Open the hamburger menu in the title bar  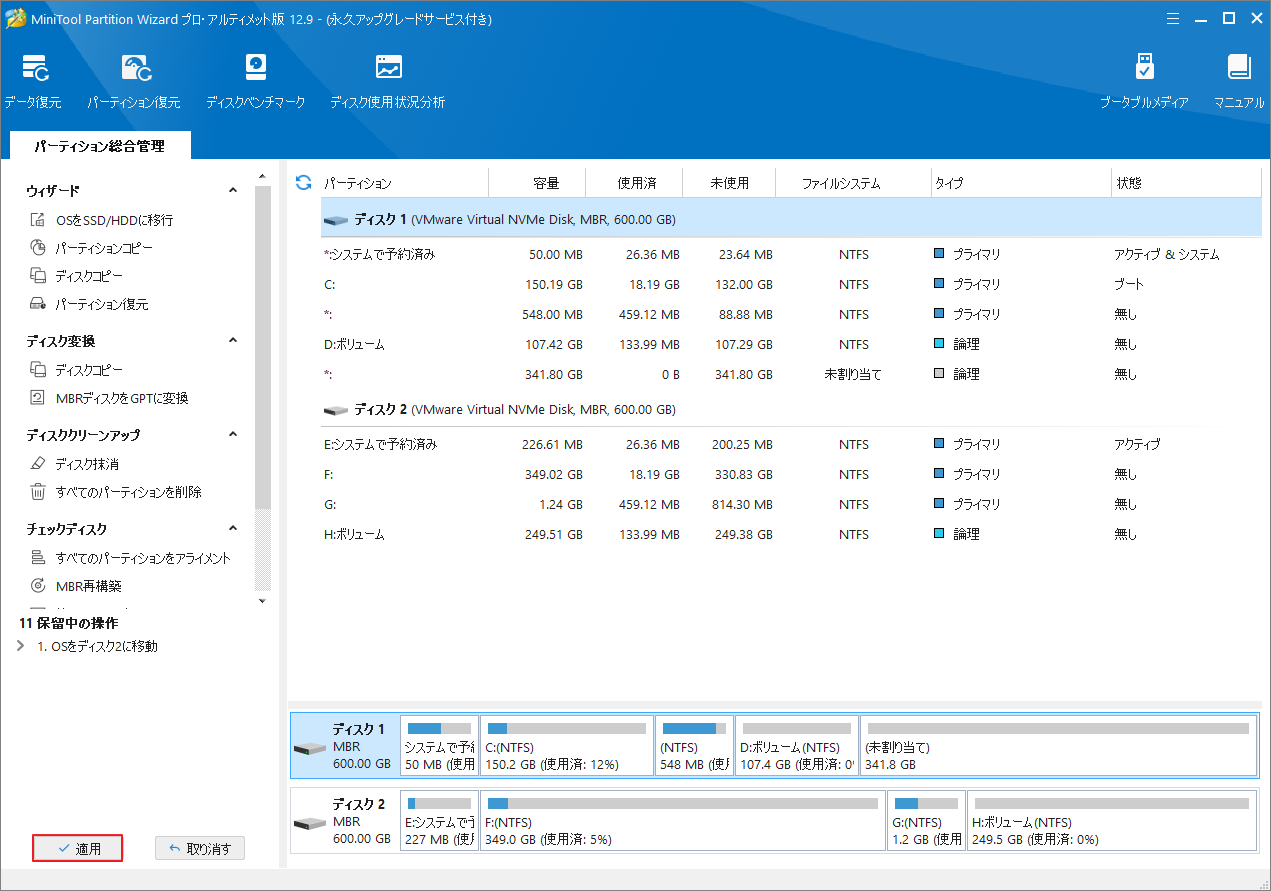pos(1172,18)
